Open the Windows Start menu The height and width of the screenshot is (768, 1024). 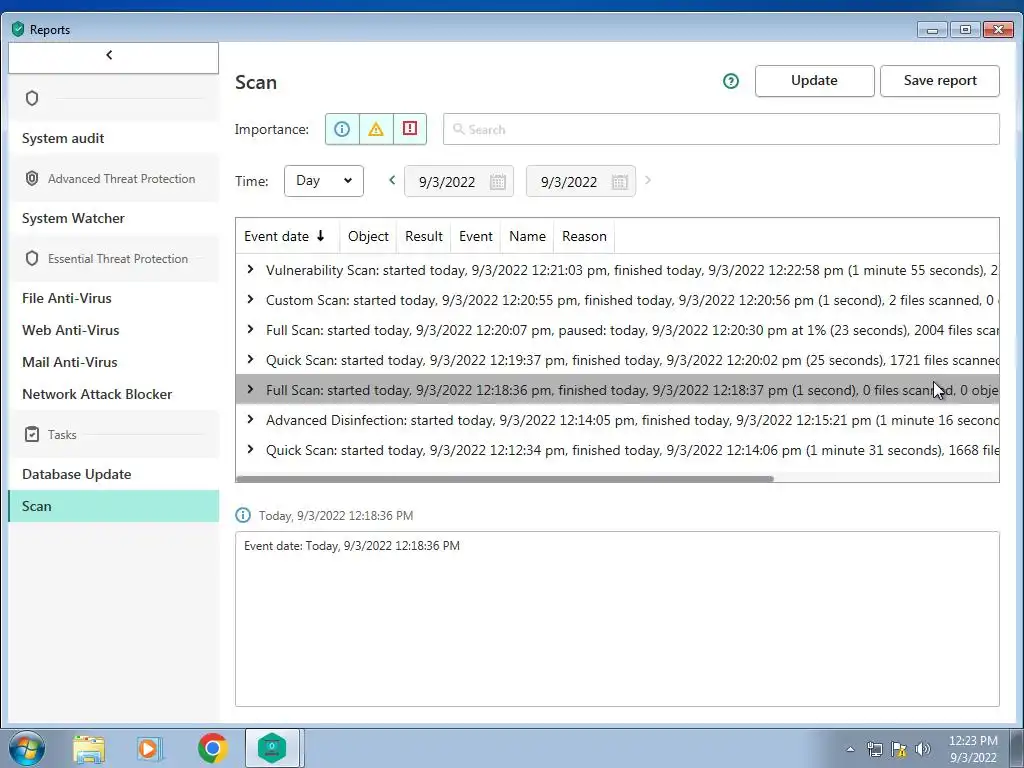27,748
